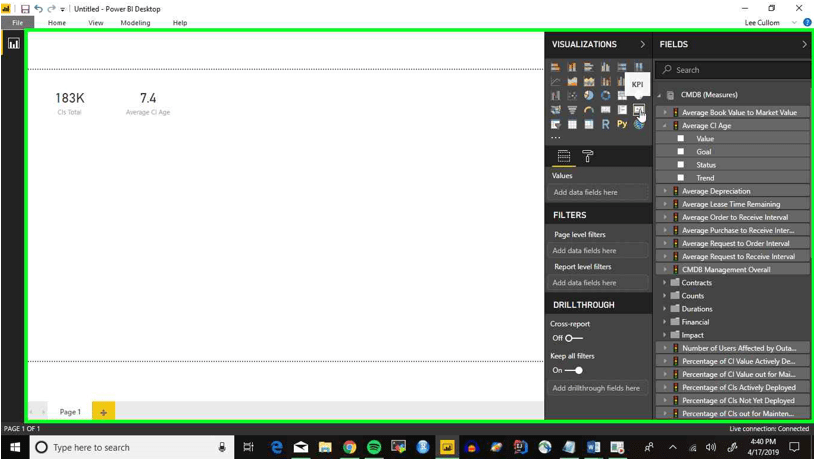This screenshot has height=460, width=816.
Task: Select the Scatter chart visual
Action: pyautogui.click(x=572, y=96)
